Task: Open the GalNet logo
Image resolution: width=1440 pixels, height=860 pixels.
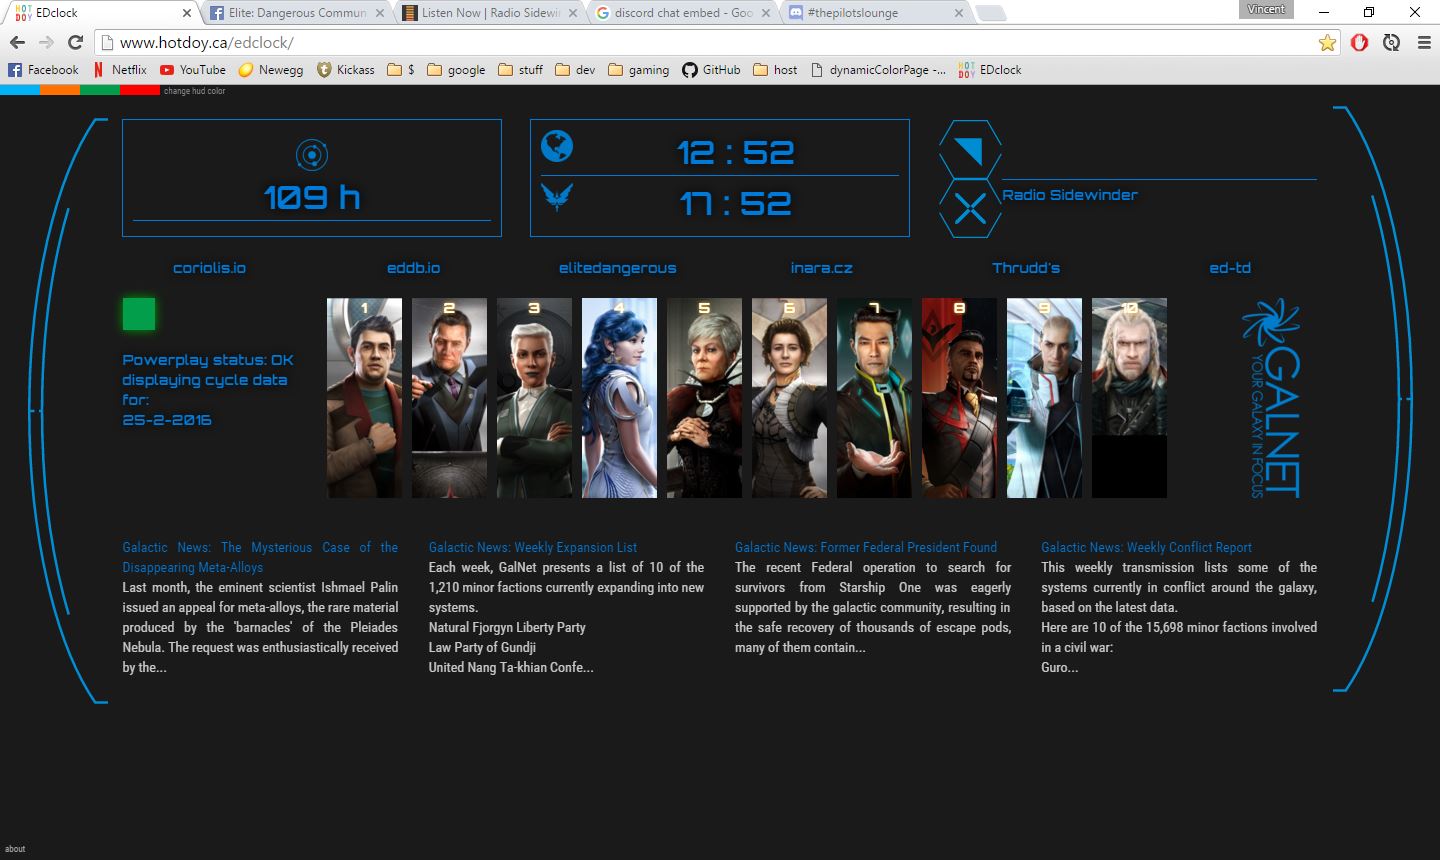Action: coord(1271,398)
